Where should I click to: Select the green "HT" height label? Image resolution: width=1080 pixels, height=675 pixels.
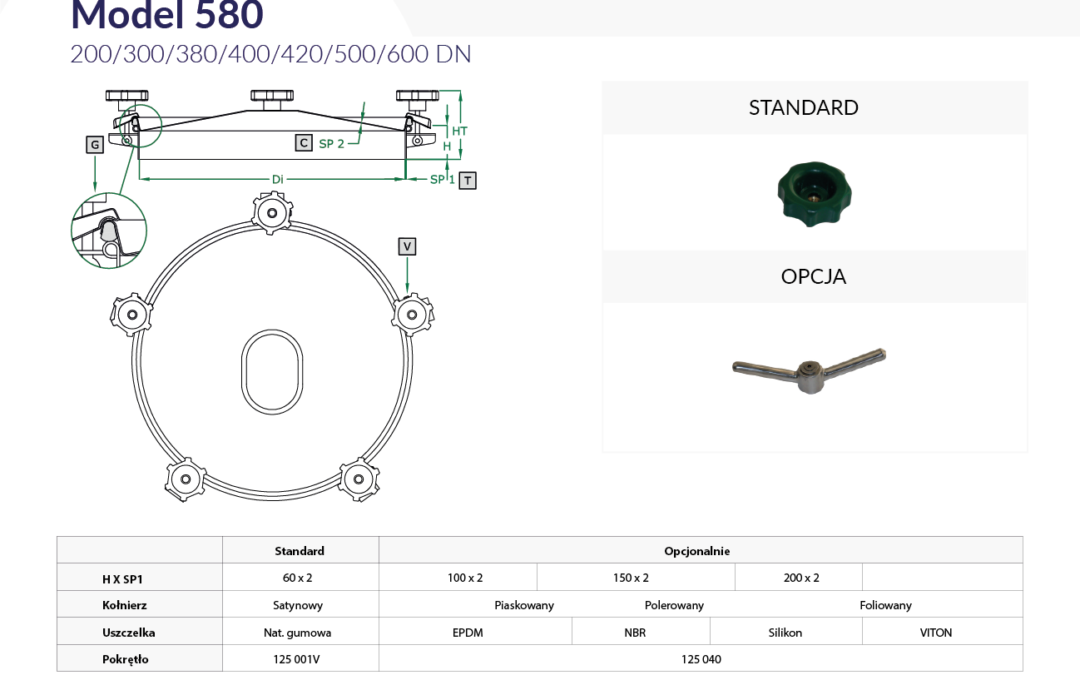[x=459, y=131]
